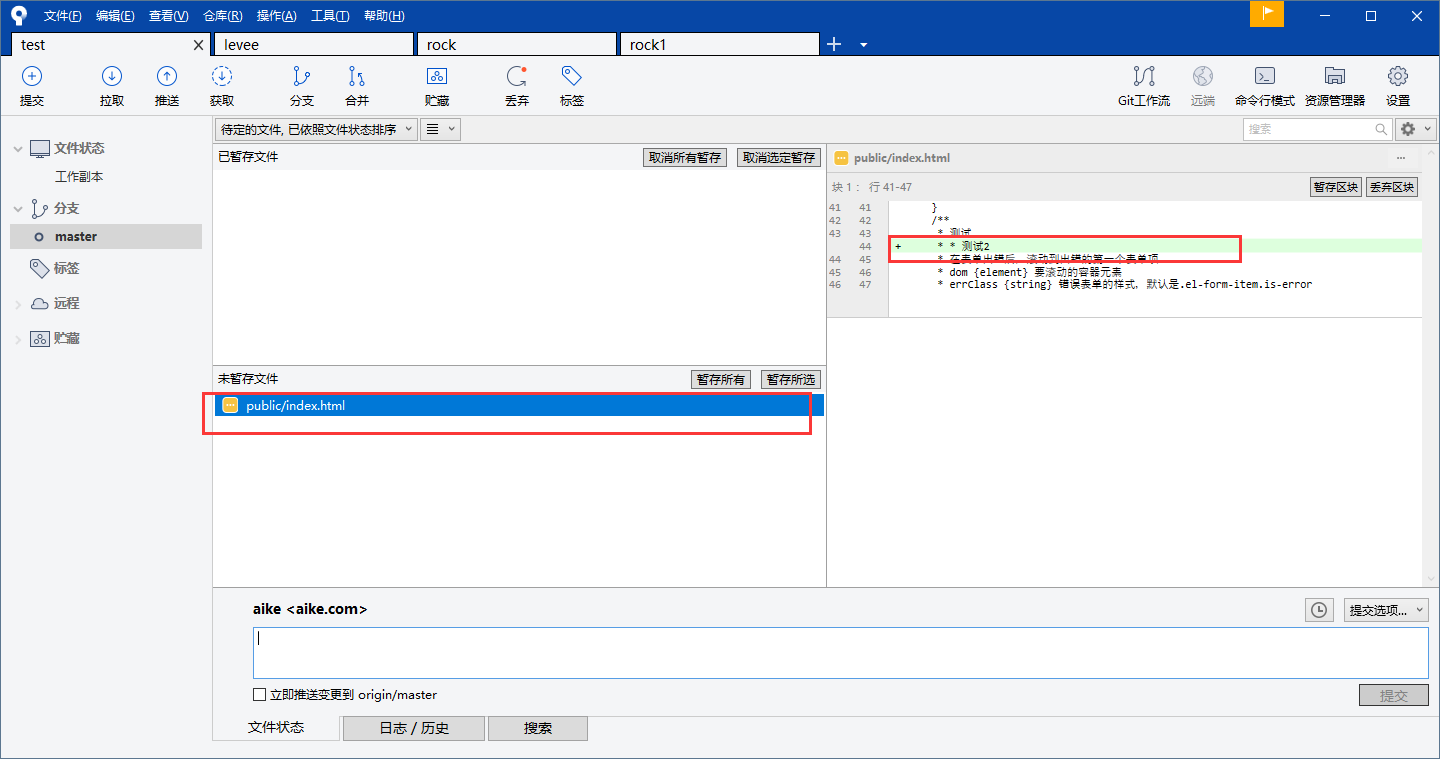Open the tab list dropdown arrow
This screenshot has width=1440, height=759.
[x=863, y=45]
